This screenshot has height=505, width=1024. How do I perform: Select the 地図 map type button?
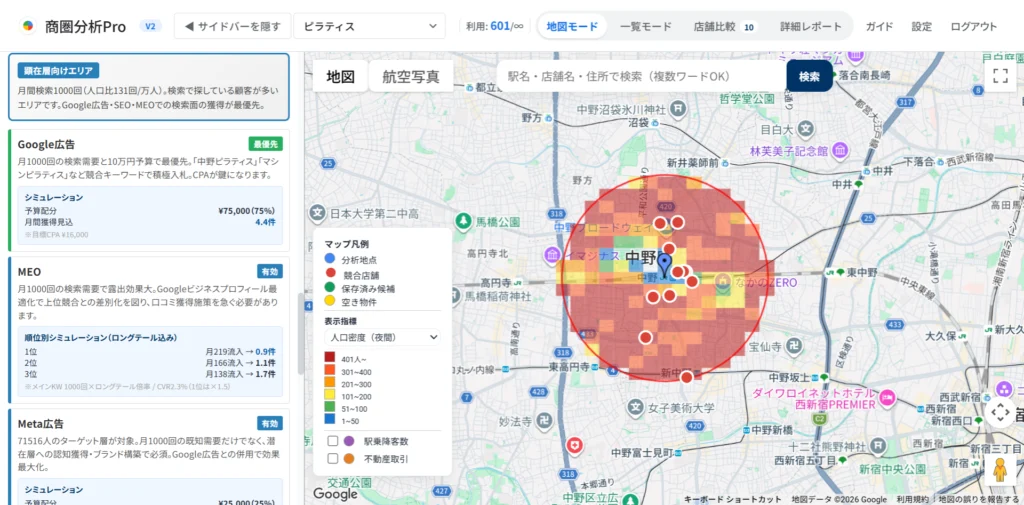[x=340, y=76]
